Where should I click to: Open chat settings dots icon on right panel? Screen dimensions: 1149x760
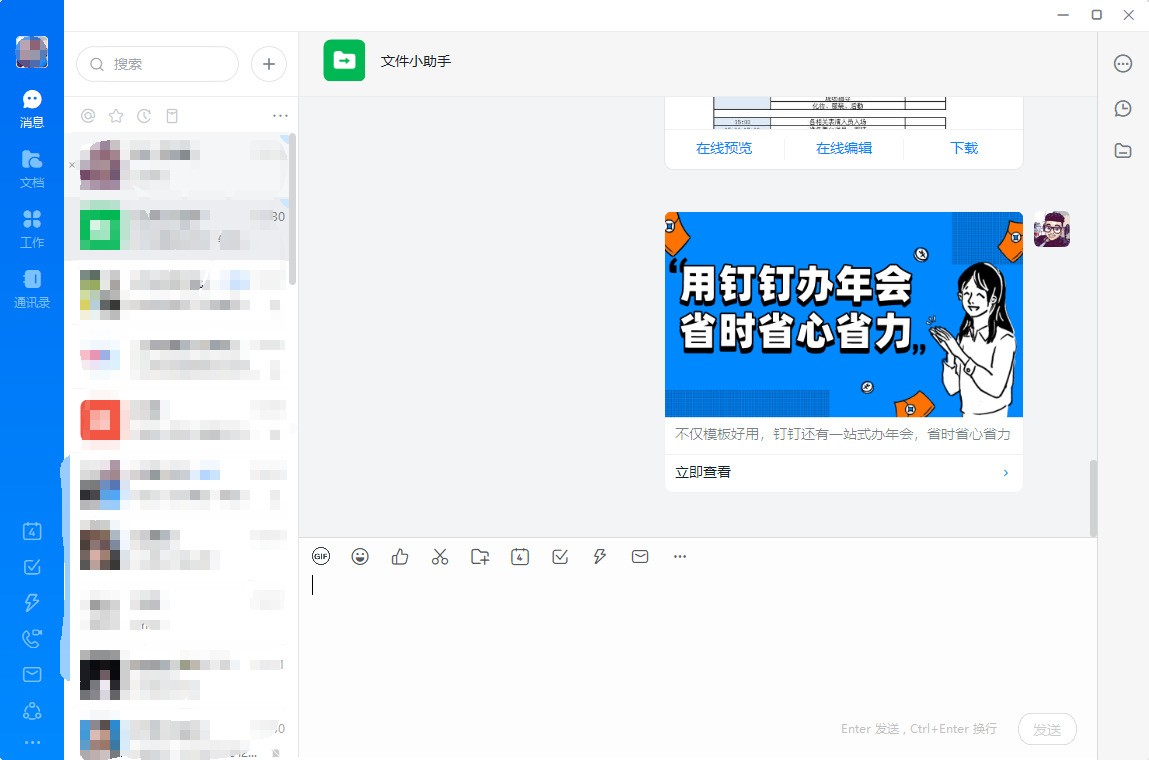tap(1123, 64)
